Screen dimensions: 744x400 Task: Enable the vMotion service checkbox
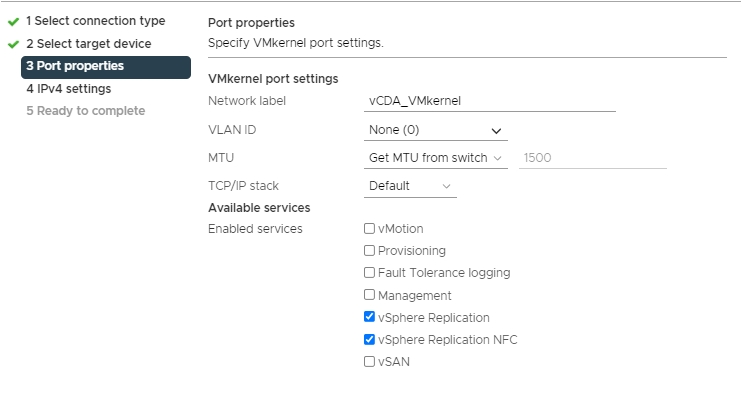click(369, 229)
